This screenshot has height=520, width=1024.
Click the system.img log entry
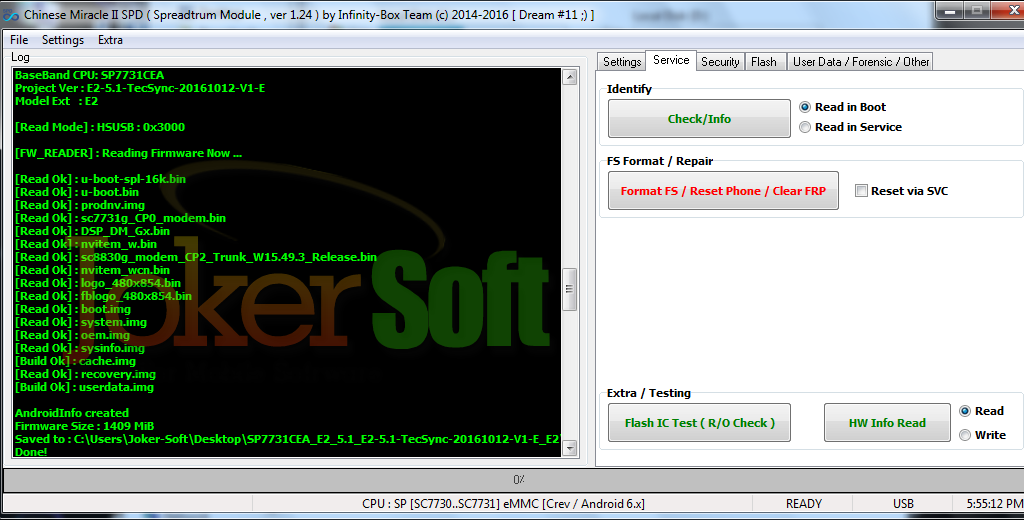80,323
